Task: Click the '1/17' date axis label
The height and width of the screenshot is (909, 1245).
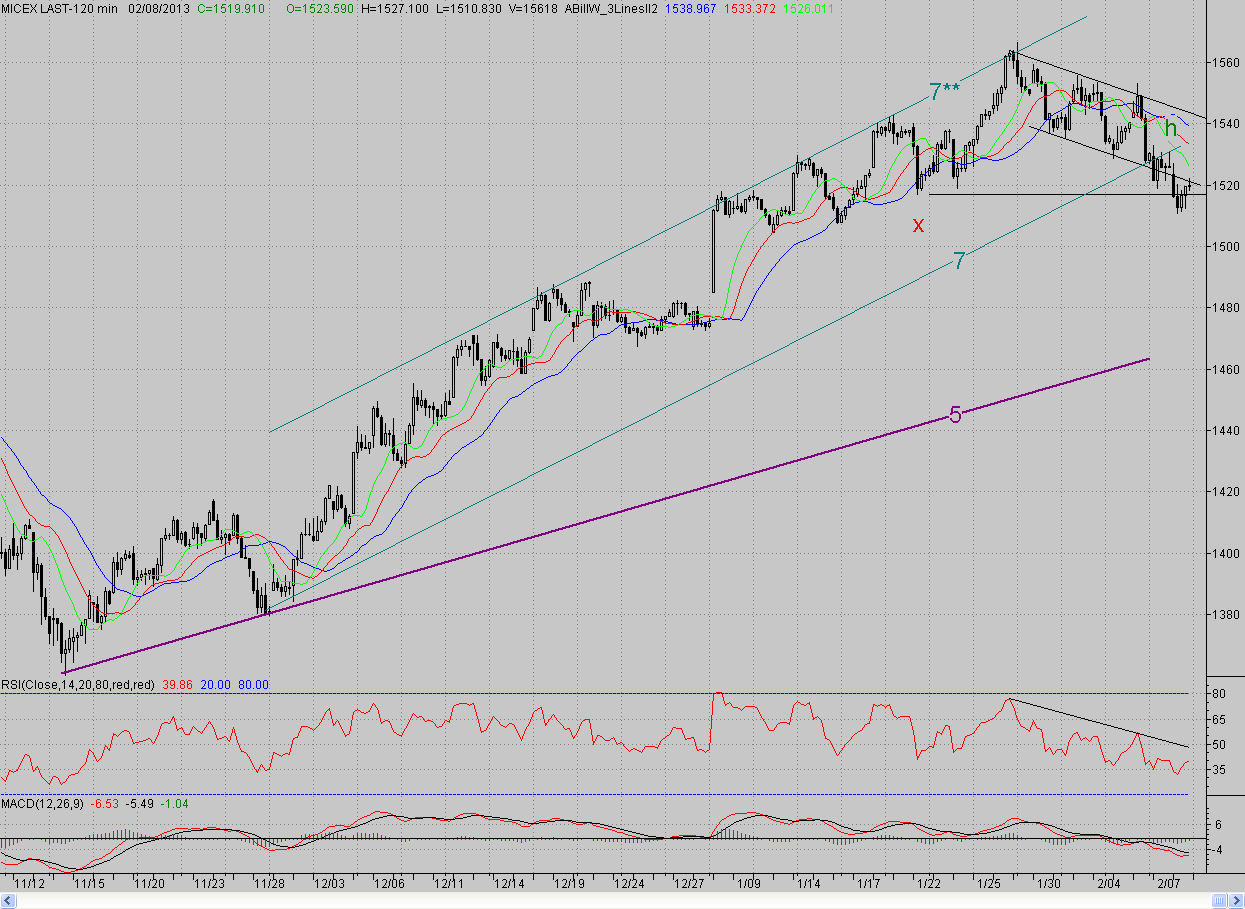Action: click(869, 883)
